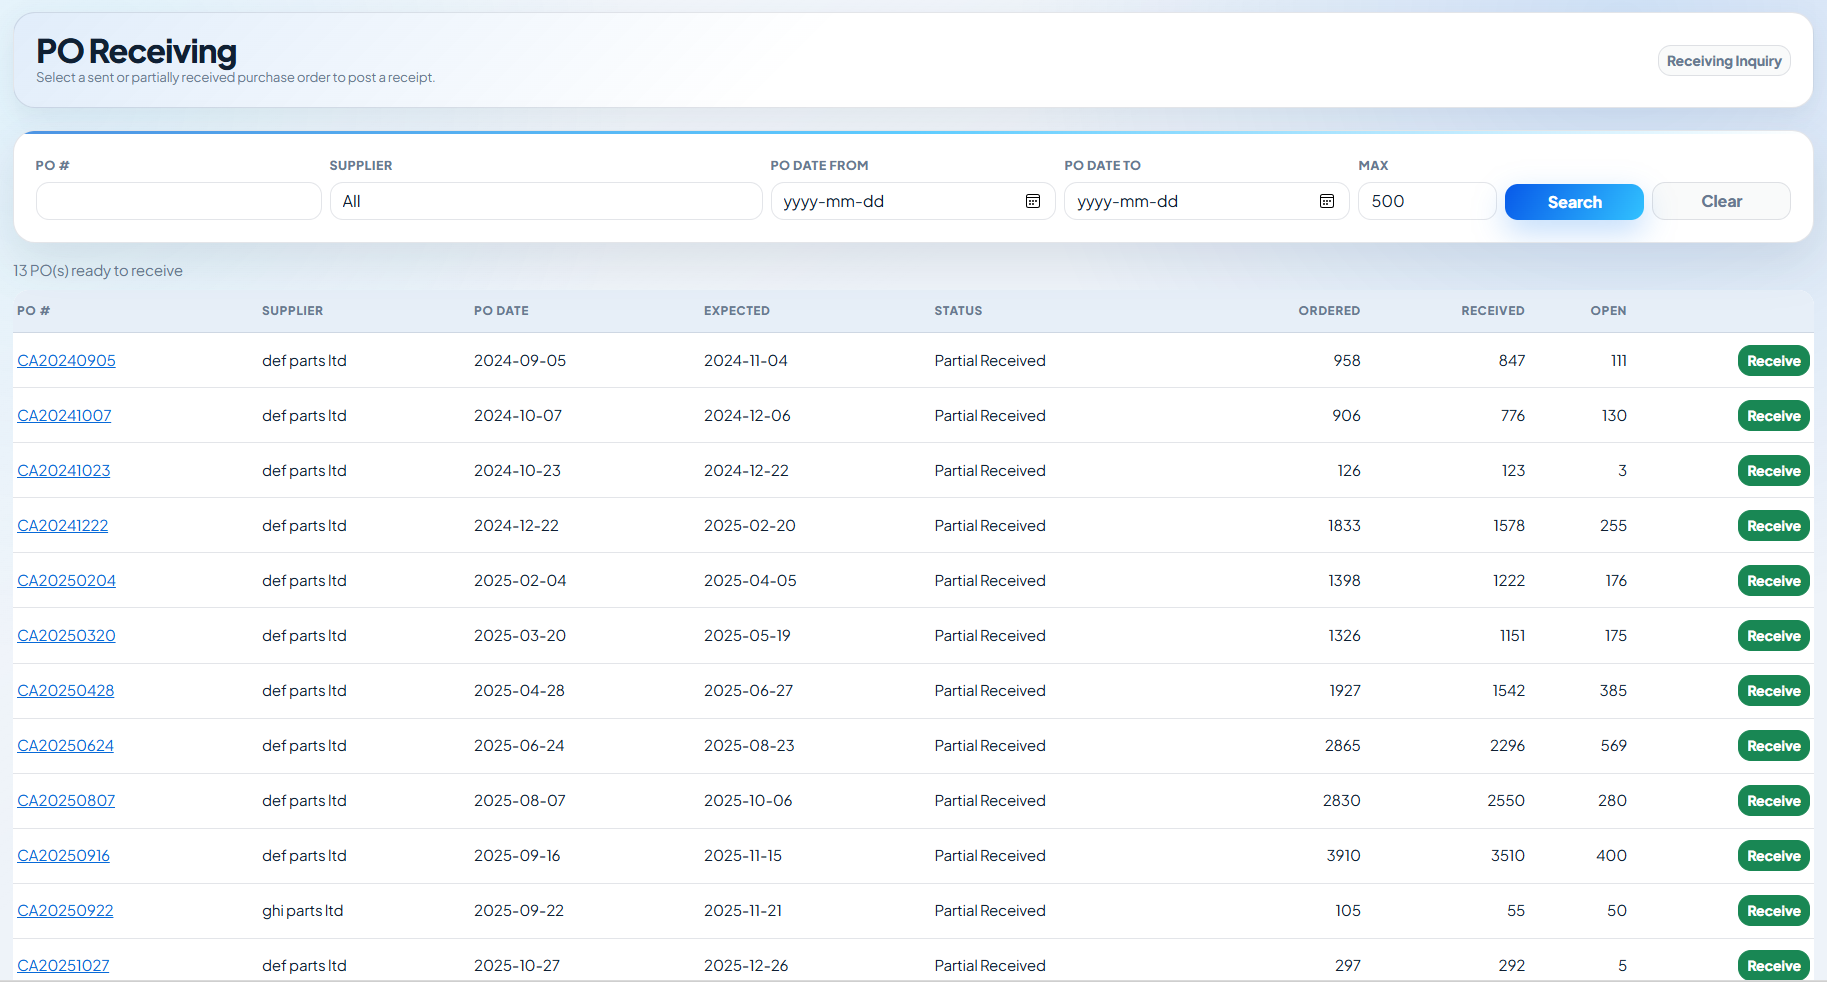1827x982 pixels.
Task: Open purchase order CA20241007
Action: (64, 416)
